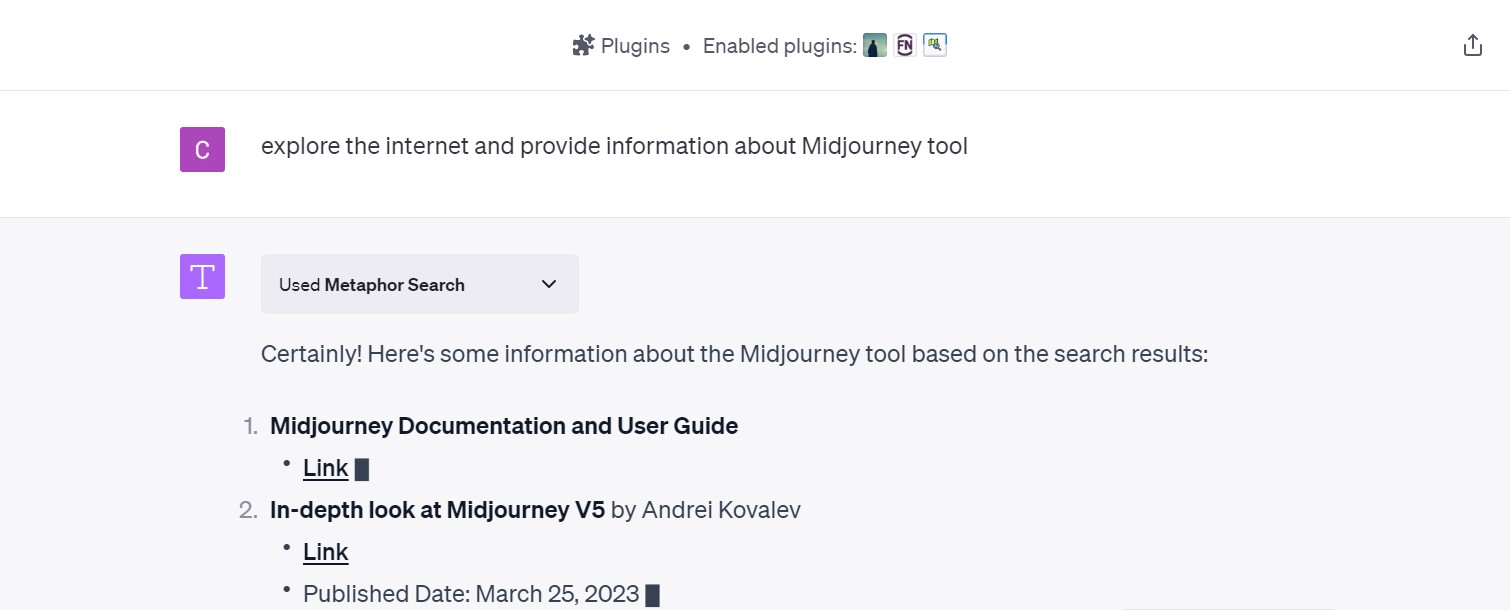Click the purple C user avatar

point(202,150)
